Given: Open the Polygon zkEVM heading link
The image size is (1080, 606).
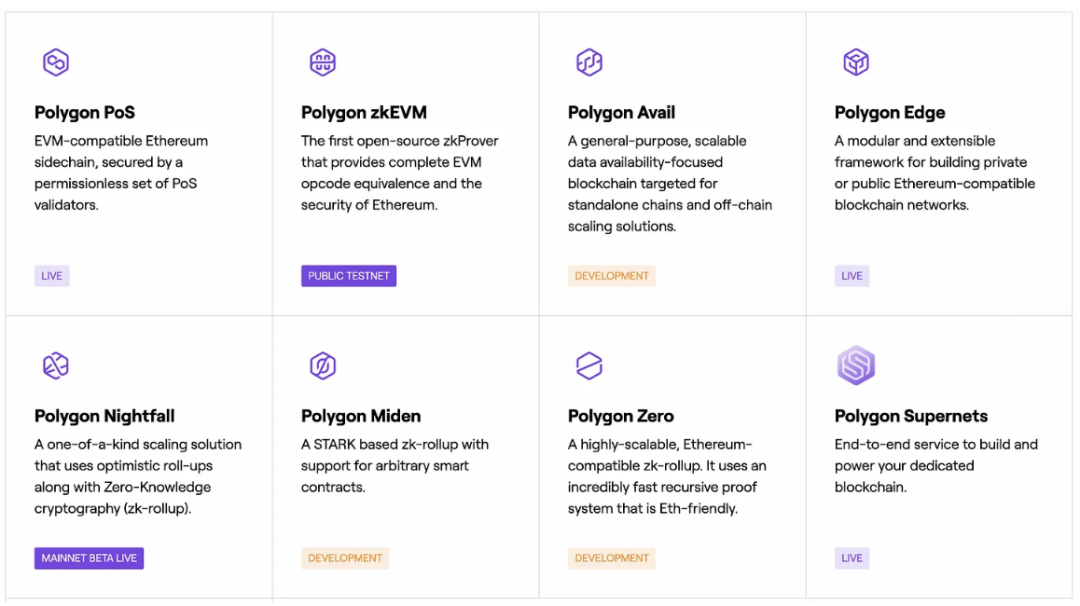Looking at the screenshot, I should (x=364, y=113).
